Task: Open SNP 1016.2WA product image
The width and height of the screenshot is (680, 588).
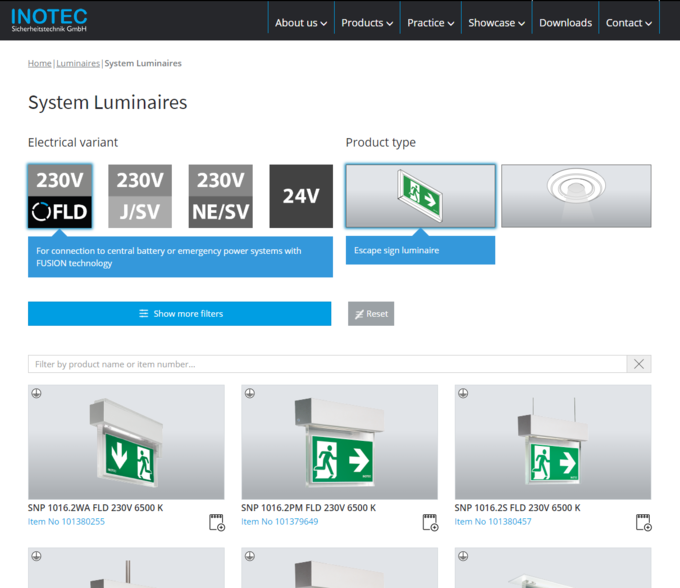Action: 126,442
